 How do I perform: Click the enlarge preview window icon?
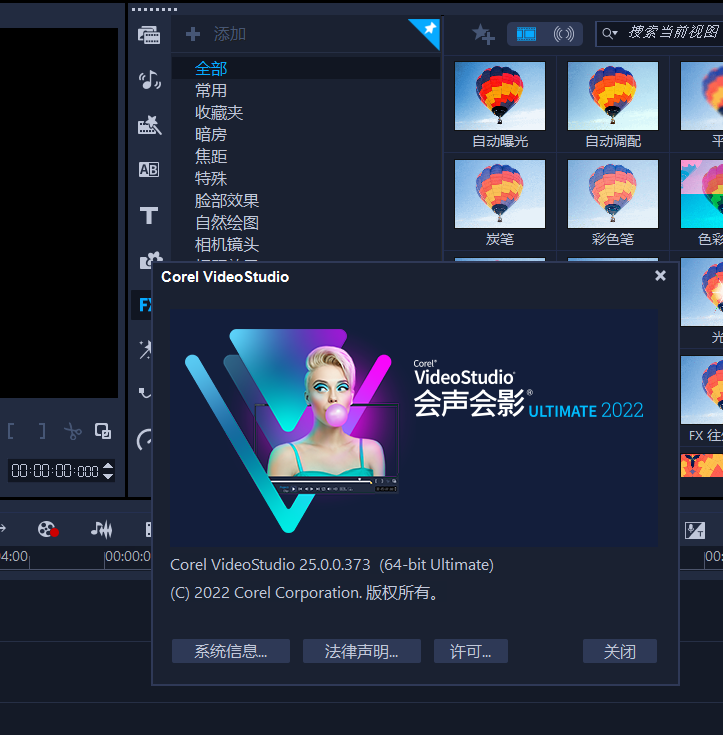tap(103, 431)
